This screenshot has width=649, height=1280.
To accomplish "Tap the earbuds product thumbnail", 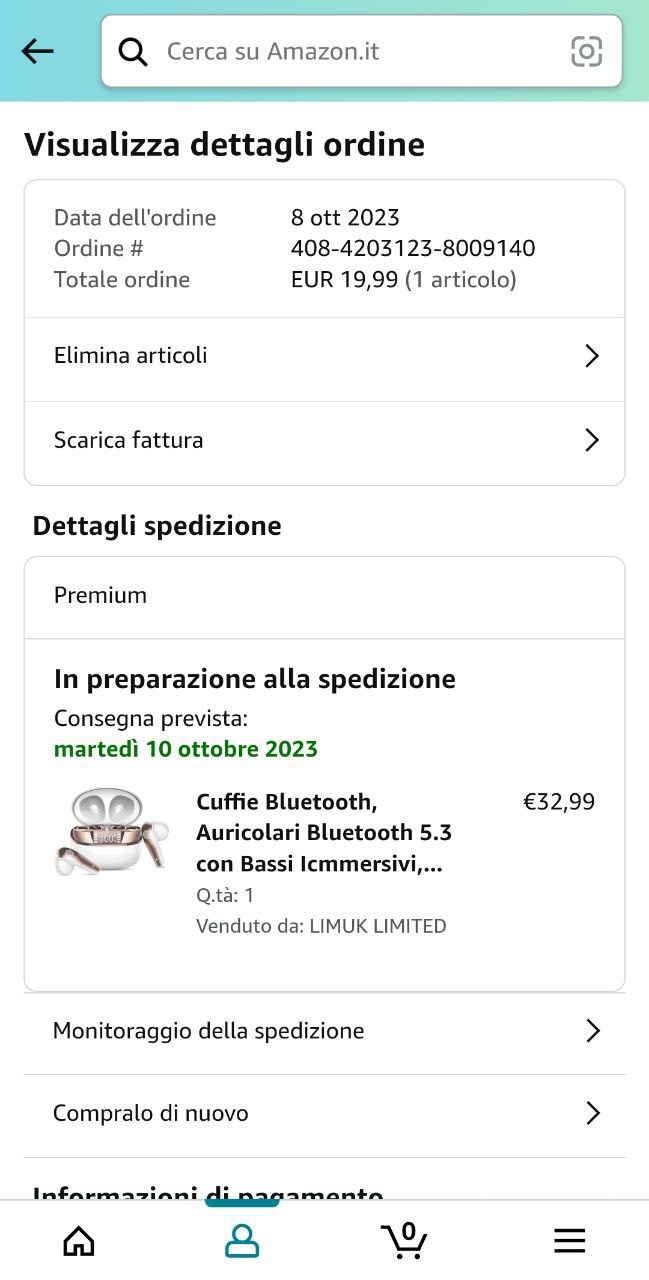I will (x=110, y=833).
